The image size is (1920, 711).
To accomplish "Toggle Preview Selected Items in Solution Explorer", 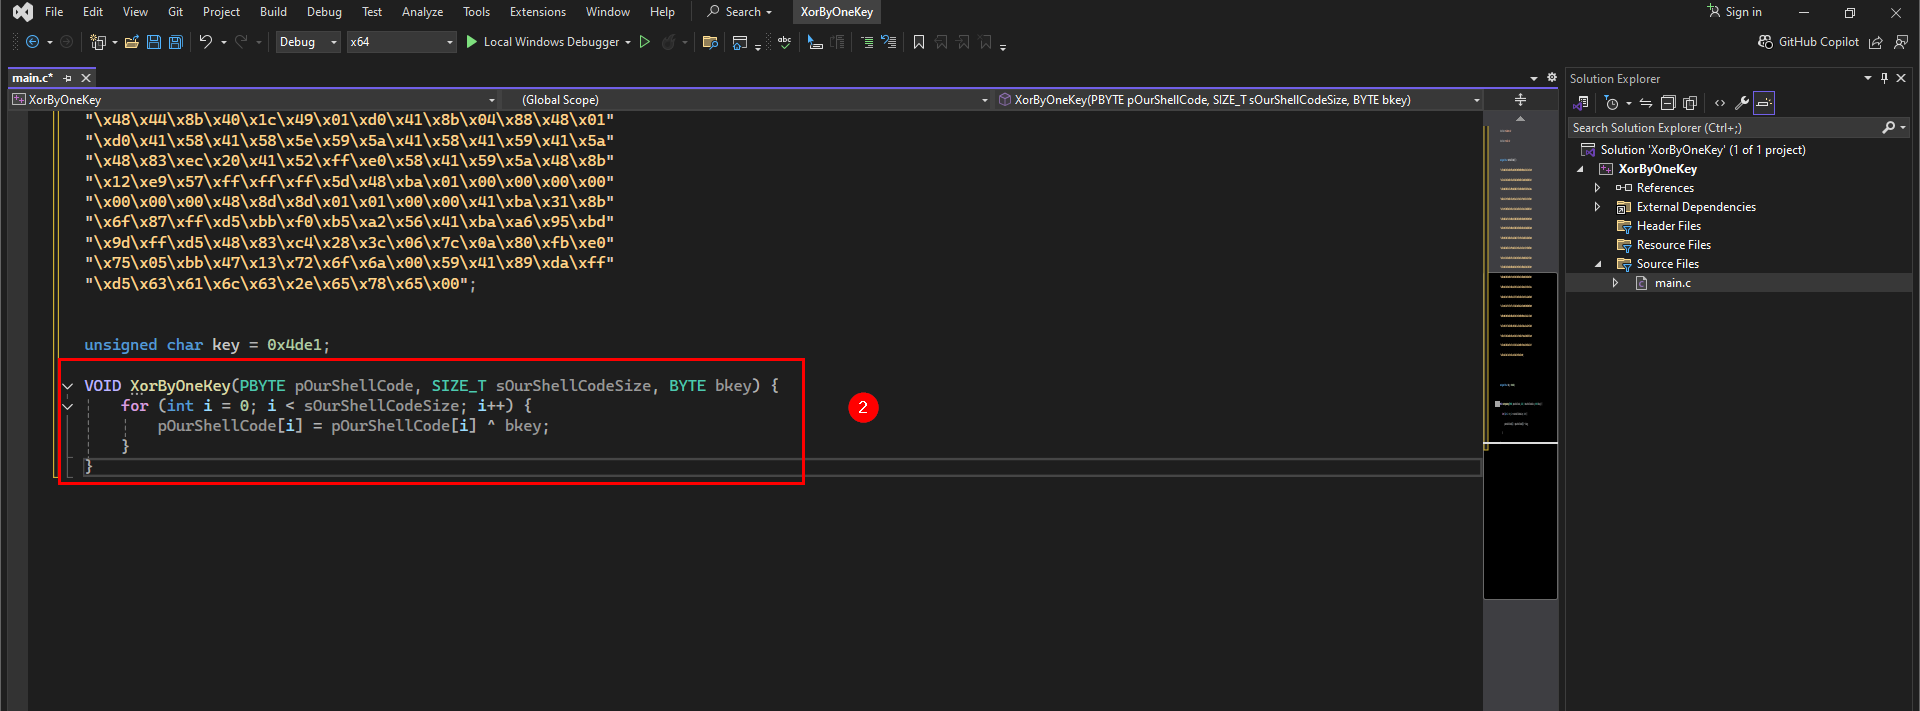I will pos(1764,103).
